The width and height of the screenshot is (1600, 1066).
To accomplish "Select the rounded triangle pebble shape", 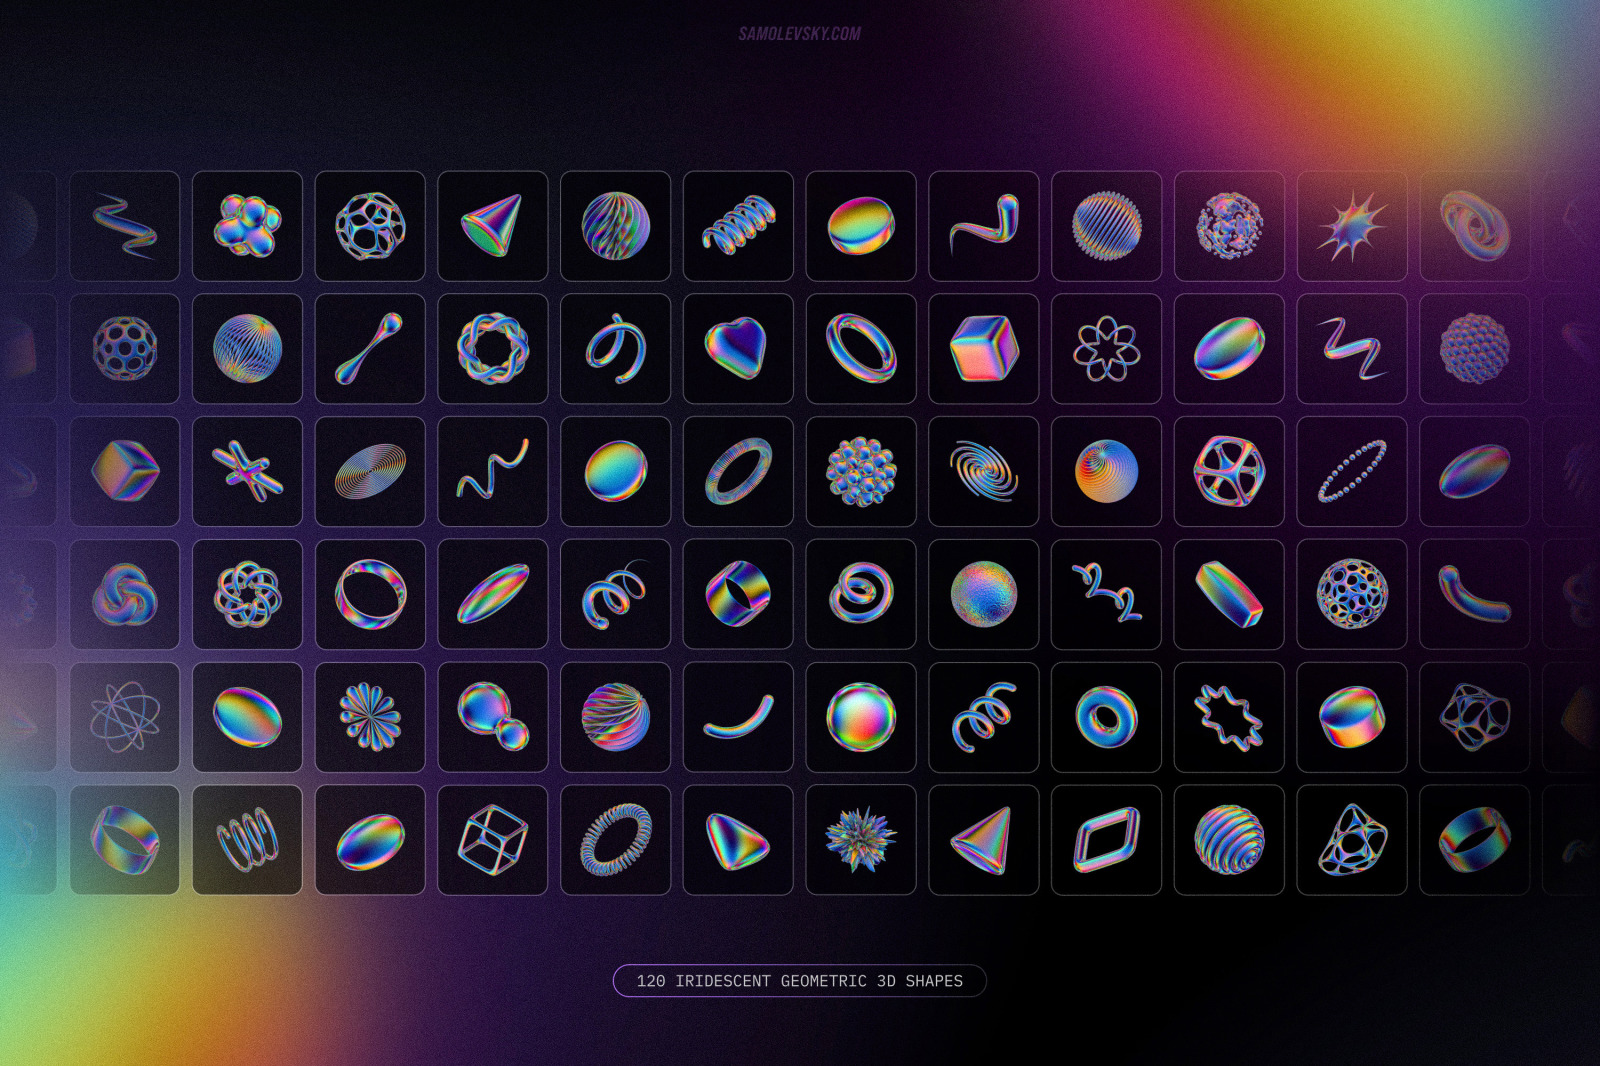I will pos(738,840).
